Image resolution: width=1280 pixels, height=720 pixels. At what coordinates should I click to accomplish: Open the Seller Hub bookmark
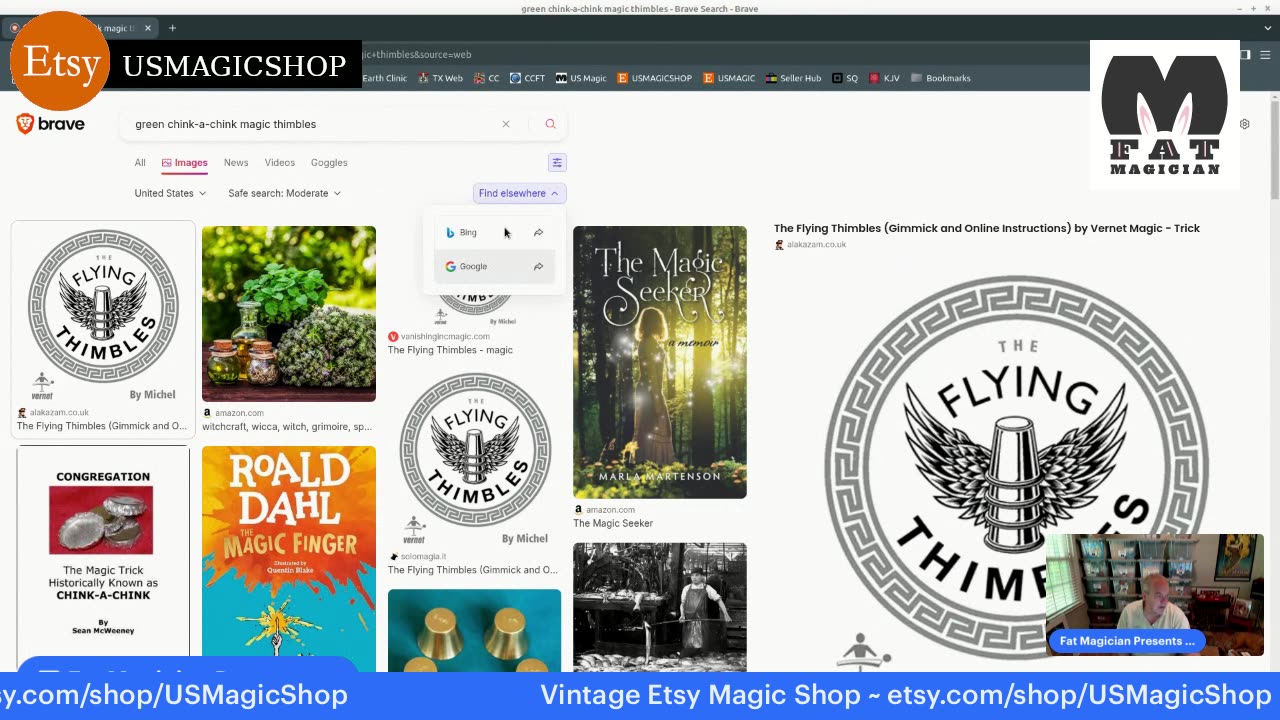(x=793, y=78)
